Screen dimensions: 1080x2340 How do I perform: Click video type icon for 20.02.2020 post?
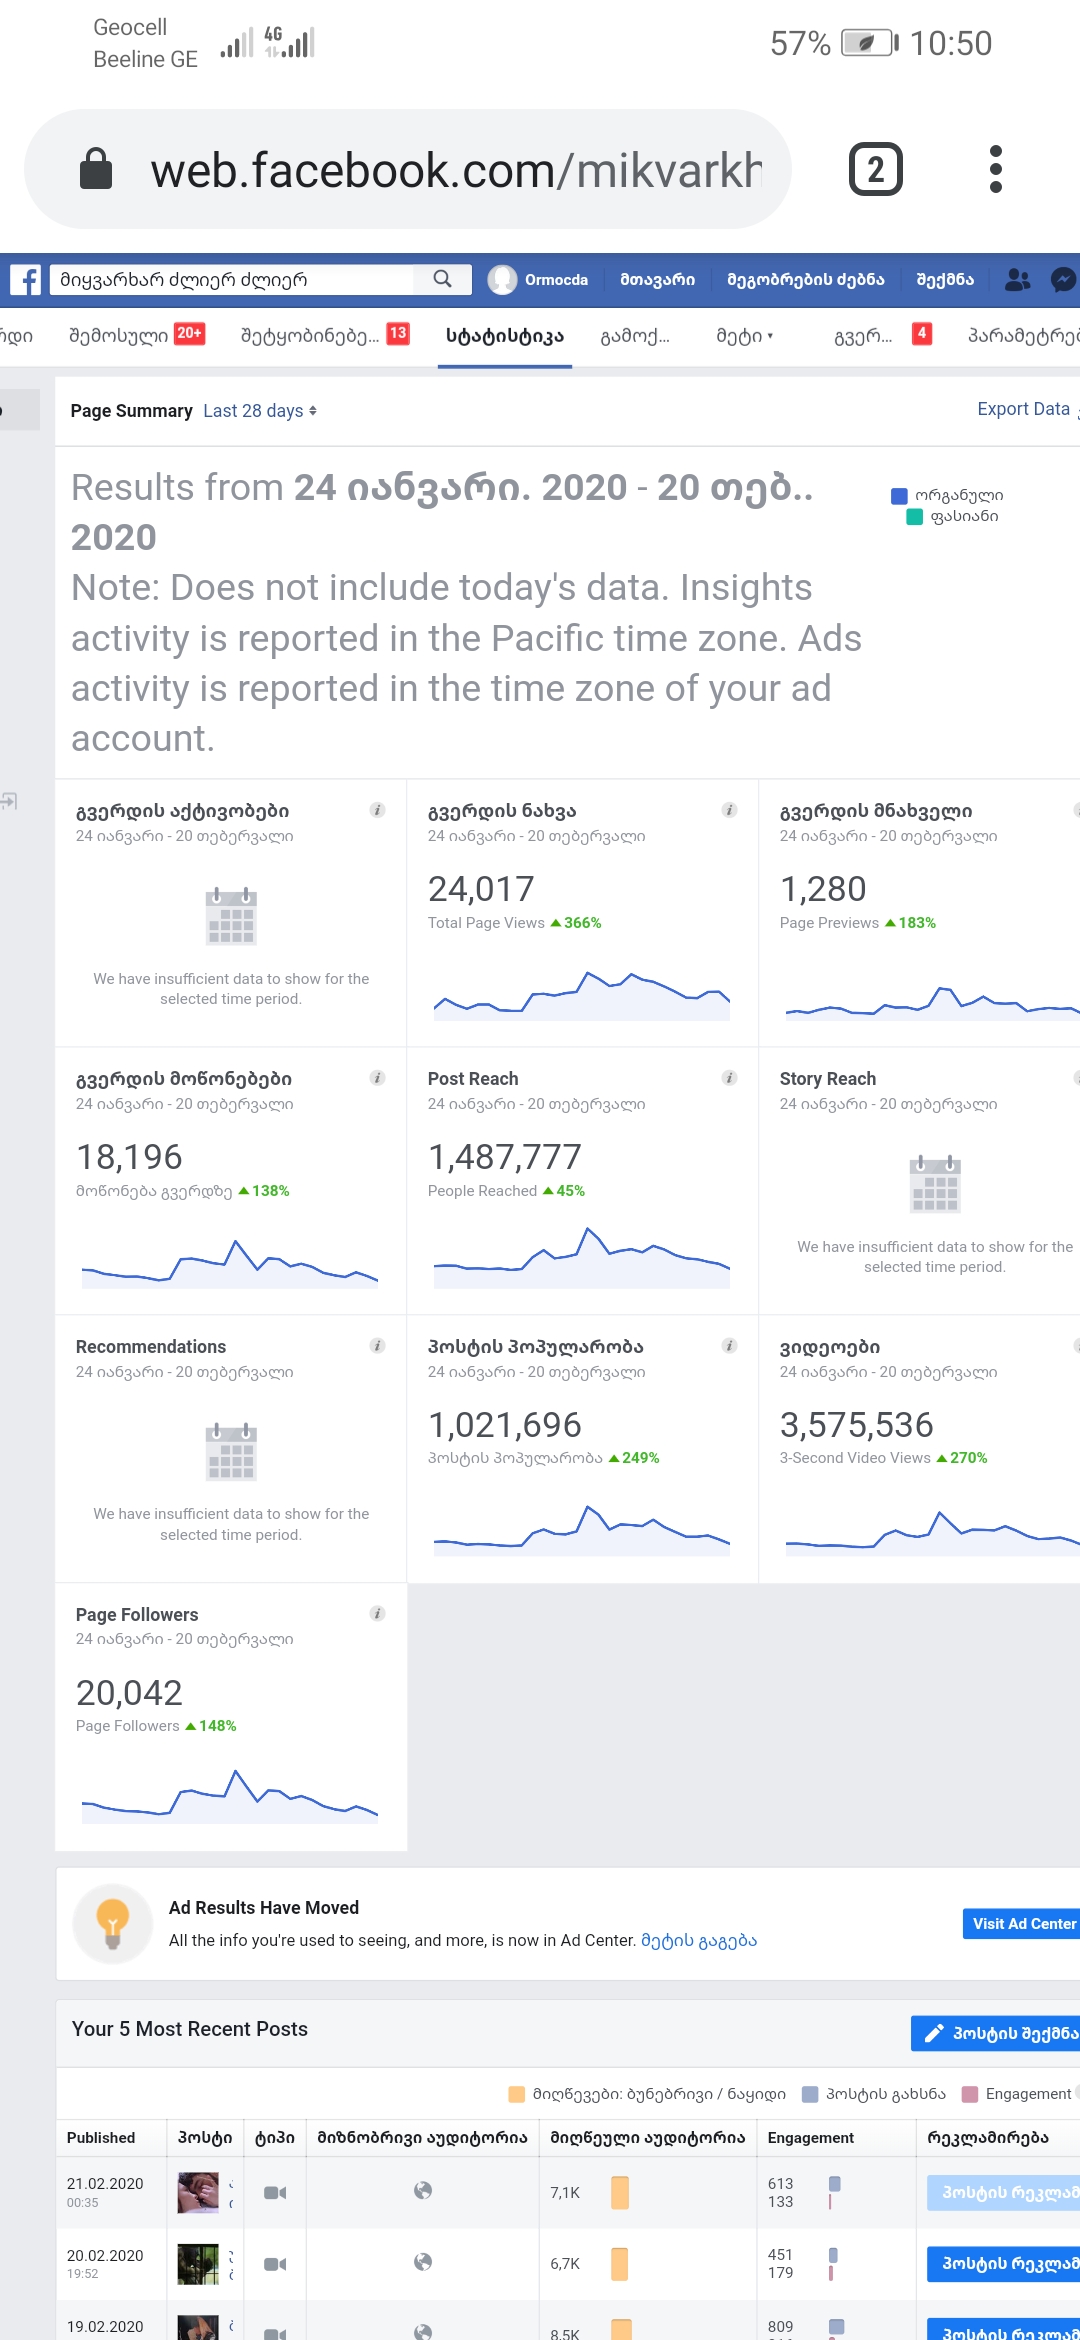(275, 2264)
